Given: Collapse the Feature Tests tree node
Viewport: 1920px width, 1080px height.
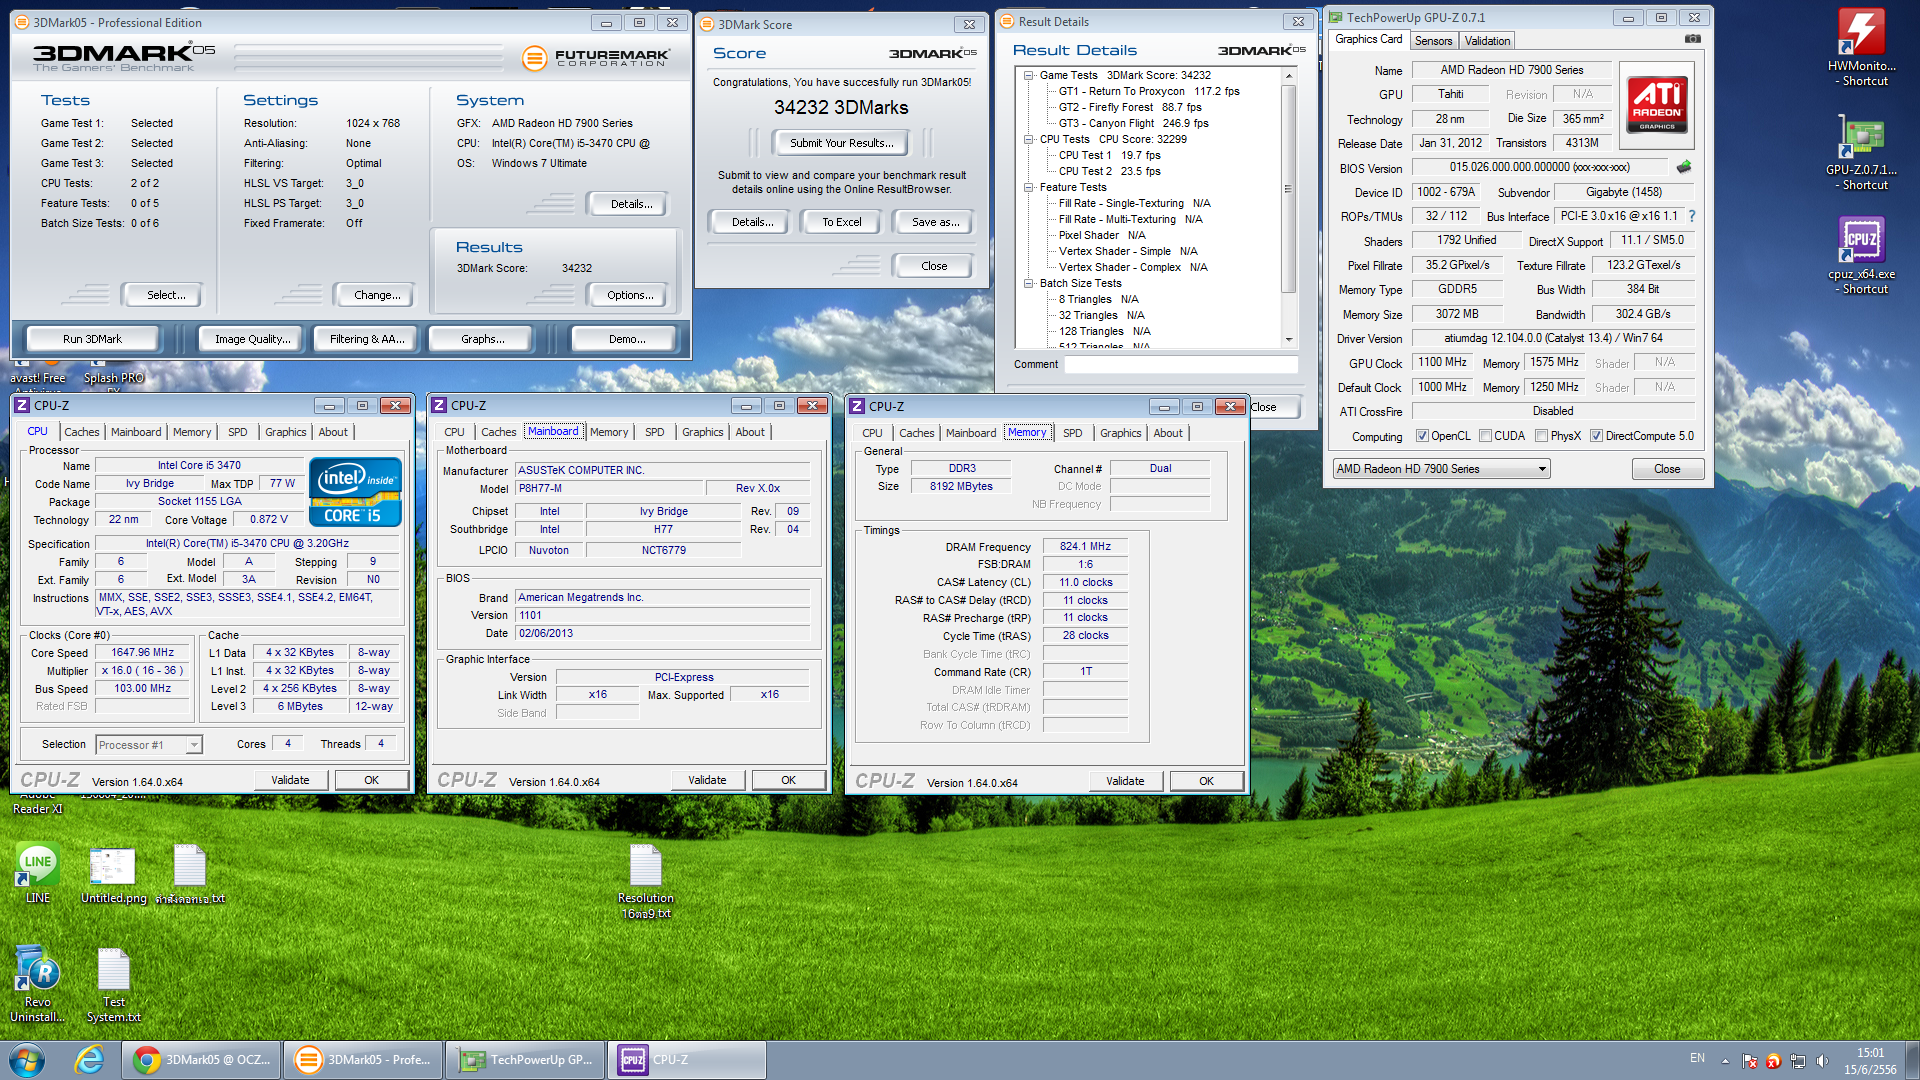Looking at the screenshot, I should (x=1028, y=187).
